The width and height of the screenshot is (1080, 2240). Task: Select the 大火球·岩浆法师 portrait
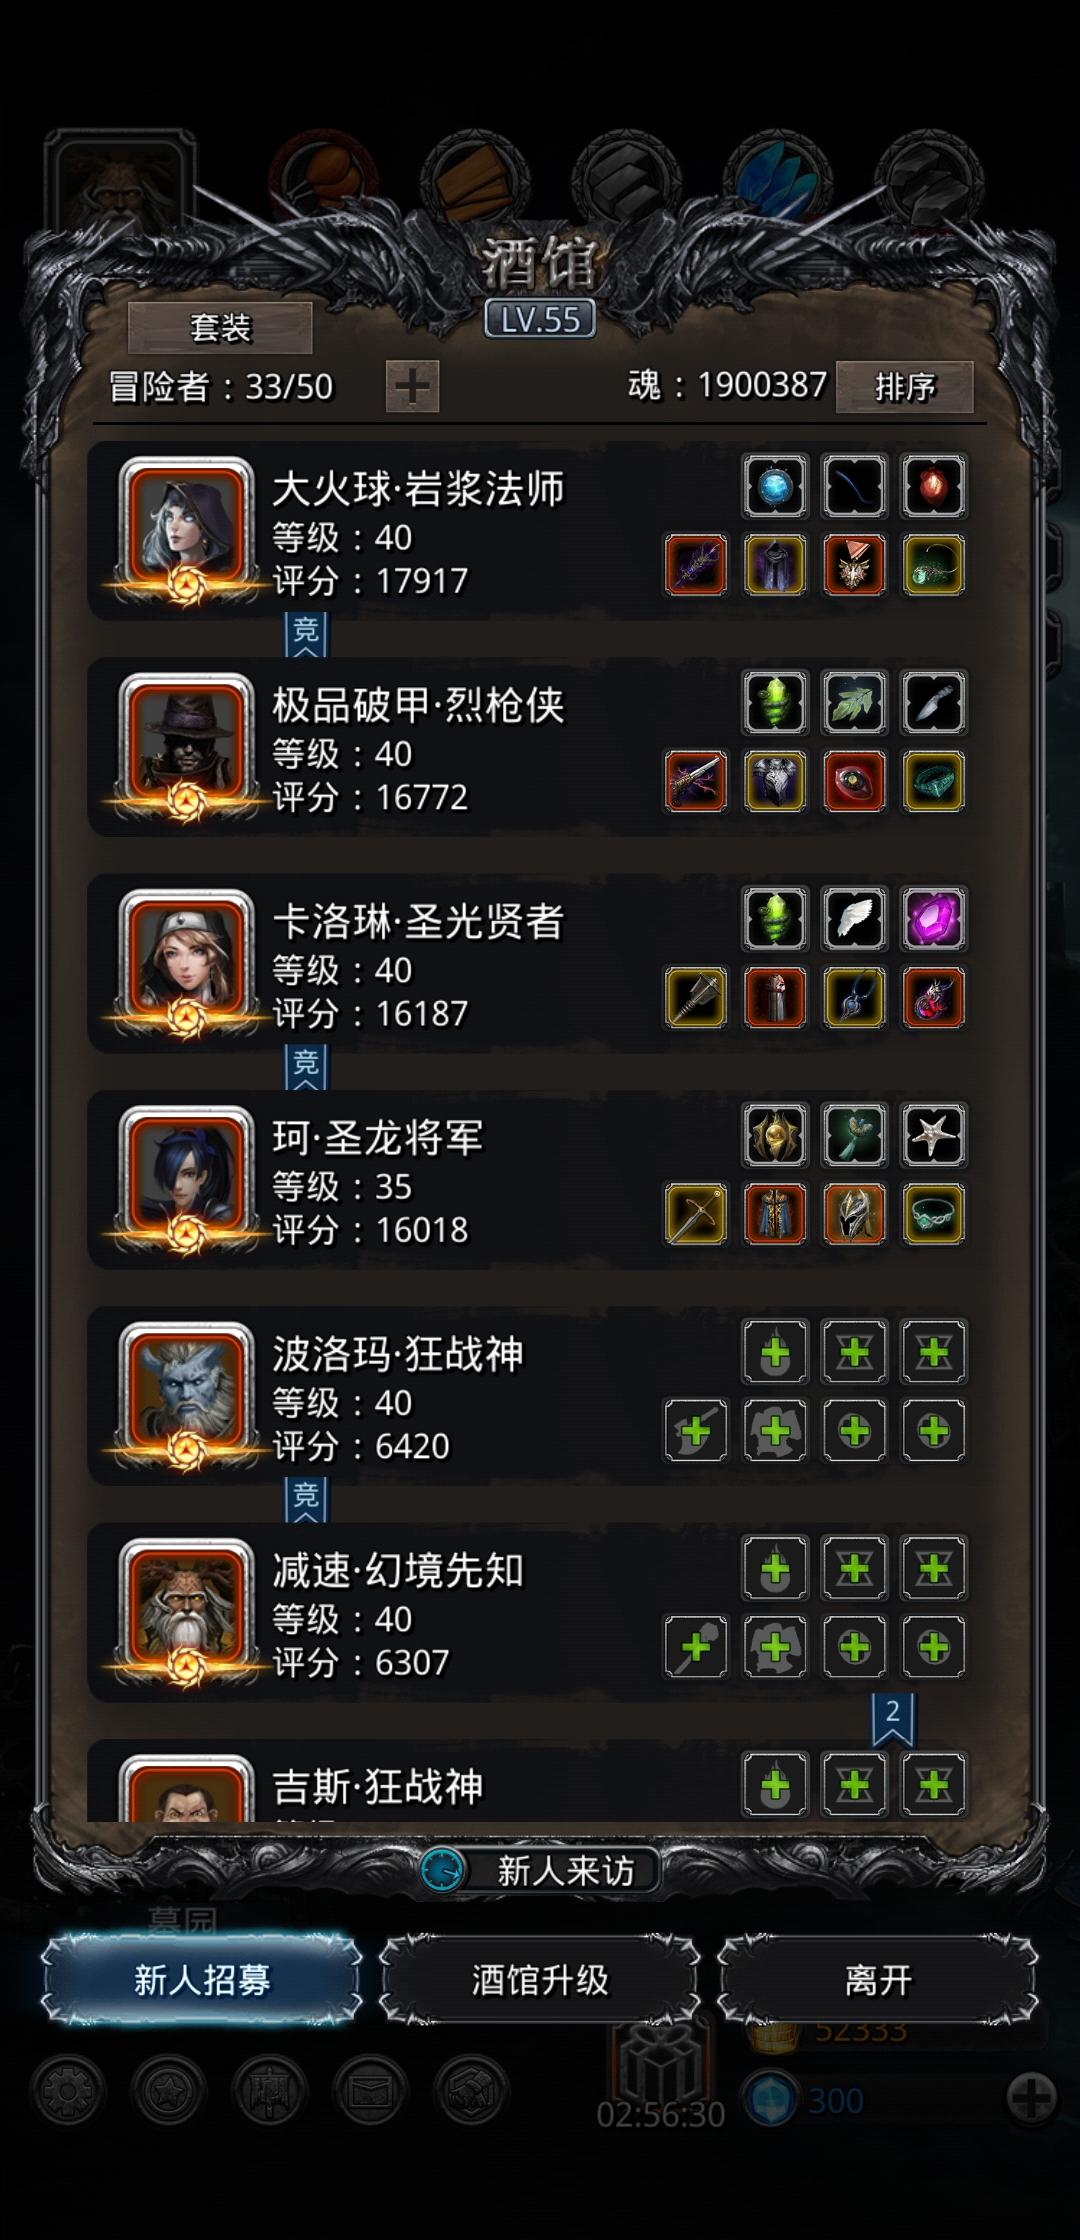pos(185,526)
